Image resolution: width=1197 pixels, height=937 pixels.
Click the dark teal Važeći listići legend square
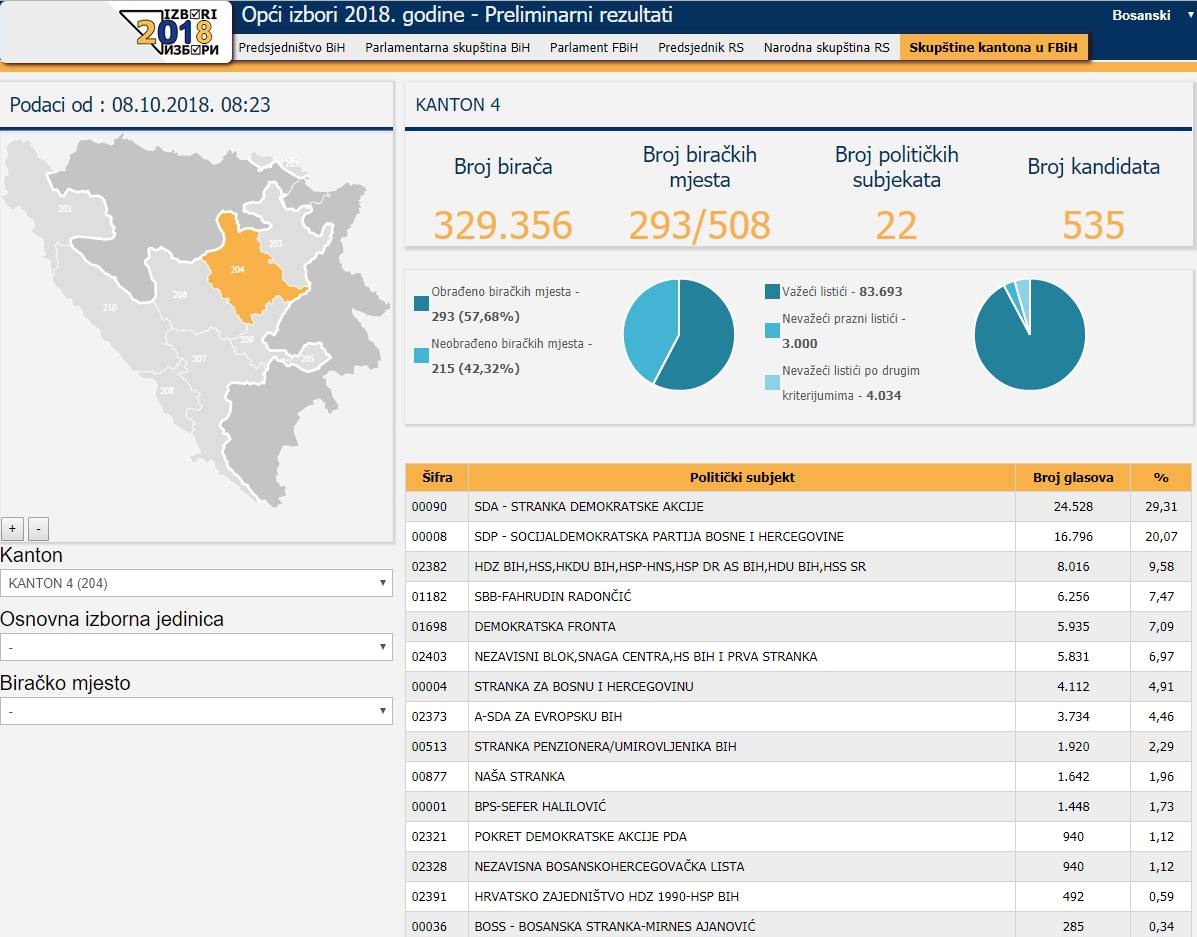click(x=772, y=292)
